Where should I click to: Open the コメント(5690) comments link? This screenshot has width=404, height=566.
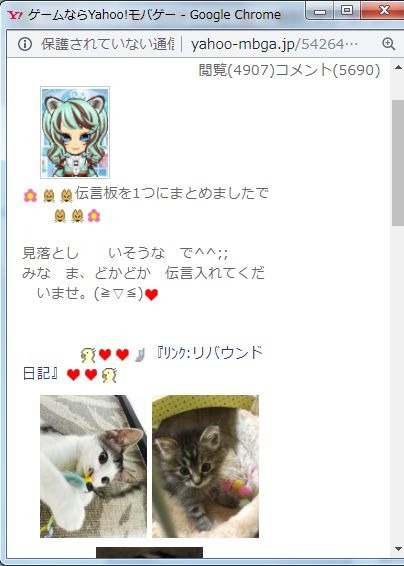click(327, 70)
